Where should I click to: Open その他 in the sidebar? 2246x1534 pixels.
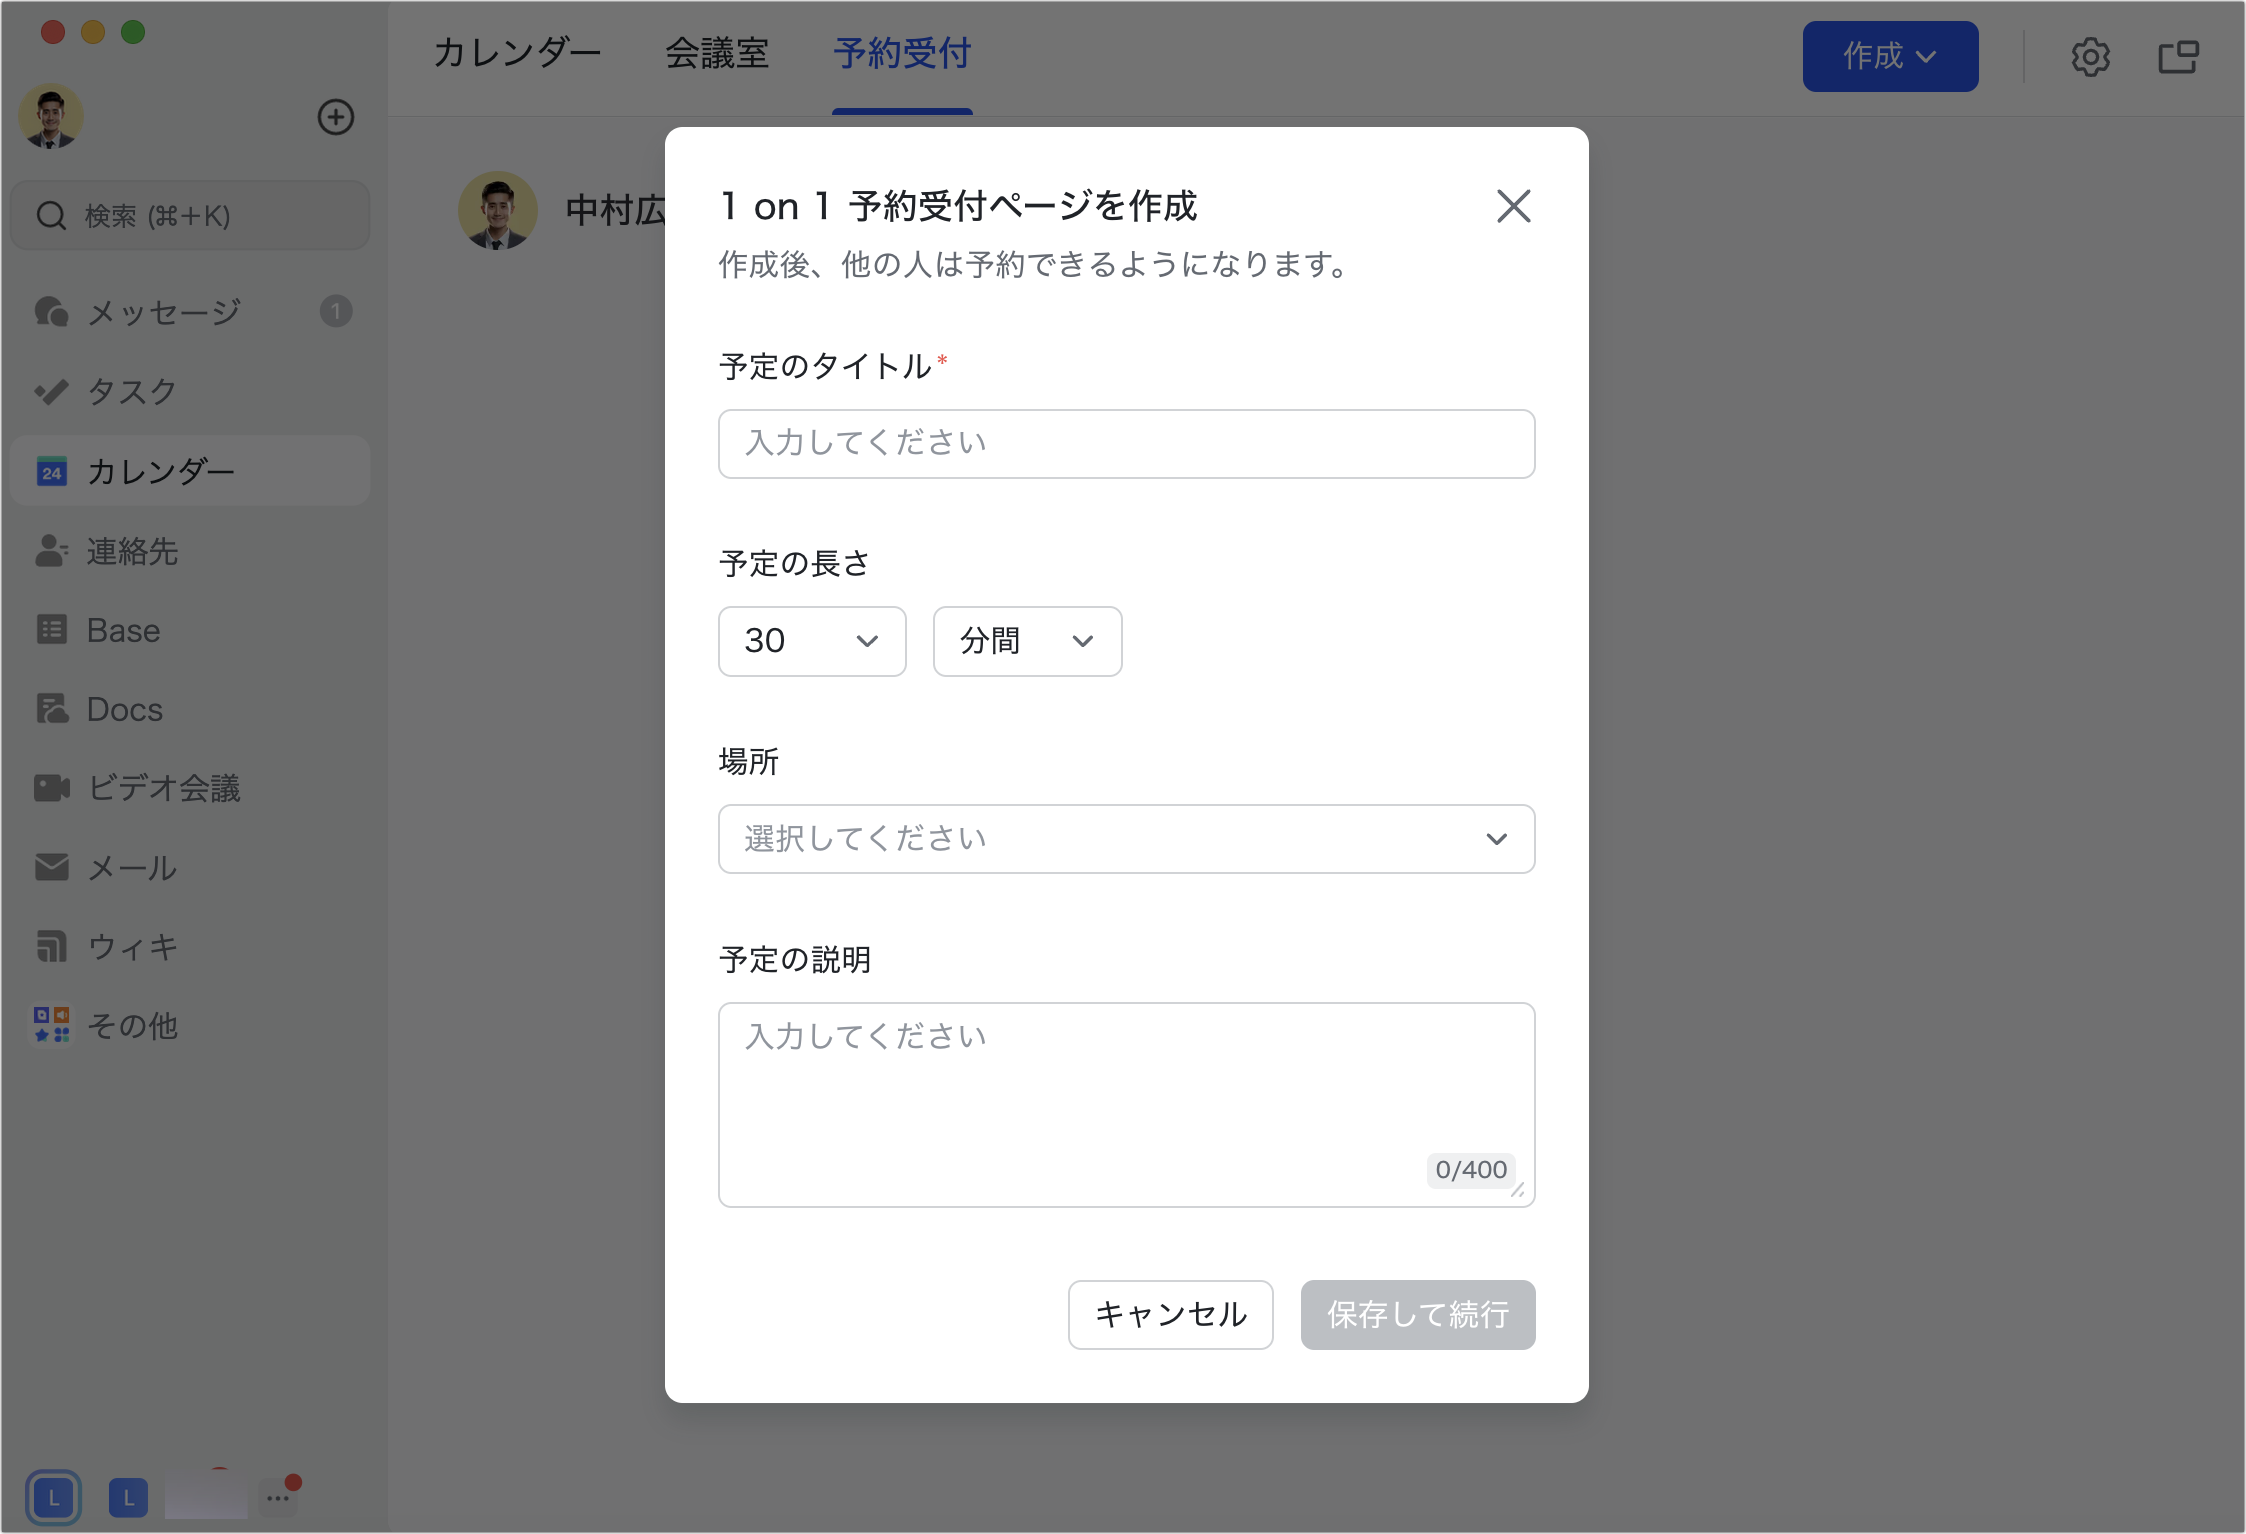pos(190,1025)
